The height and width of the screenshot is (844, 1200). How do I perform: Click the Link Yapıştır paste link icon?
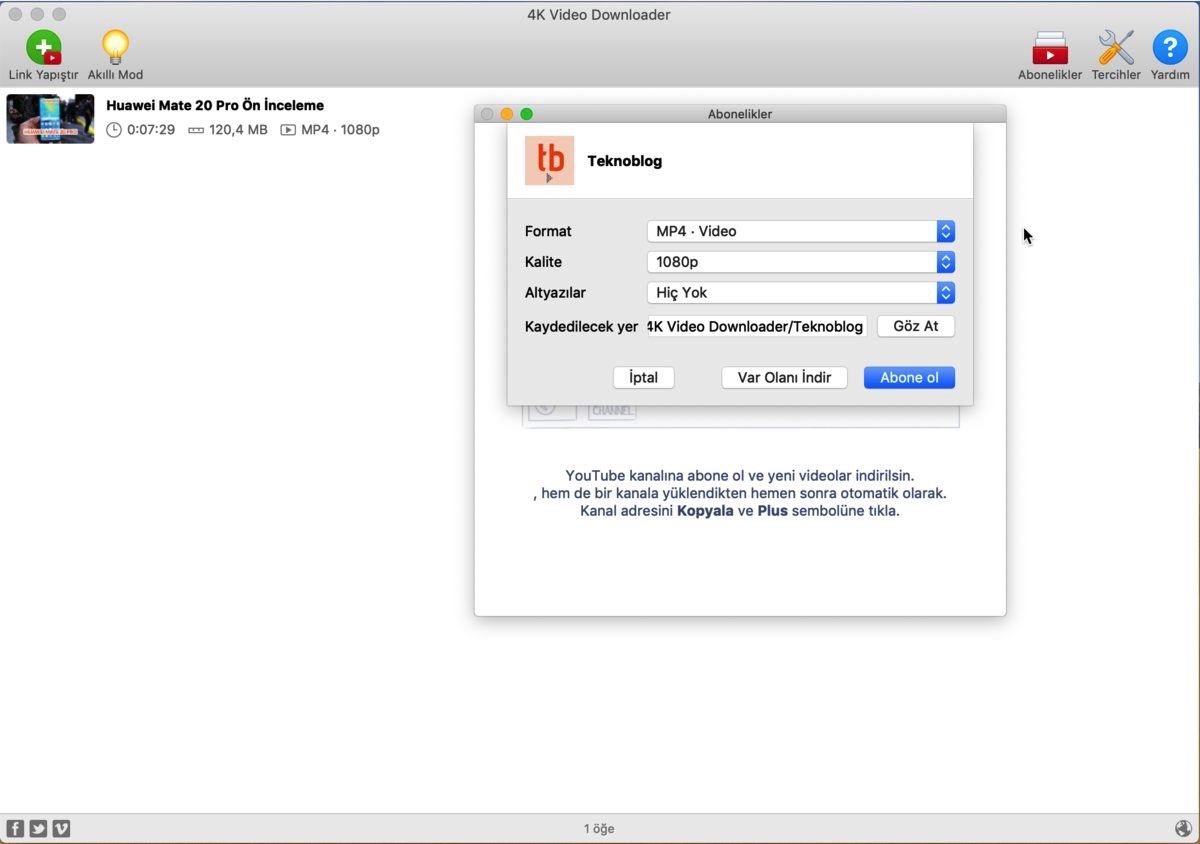(43, 47)
